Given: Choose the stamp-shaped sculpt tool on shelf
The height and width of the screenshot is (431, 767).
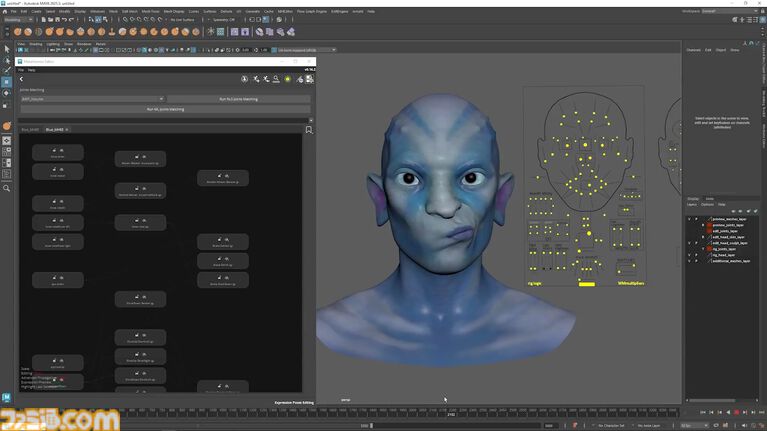Looking at the screenshot, I should tap(112, 32).
